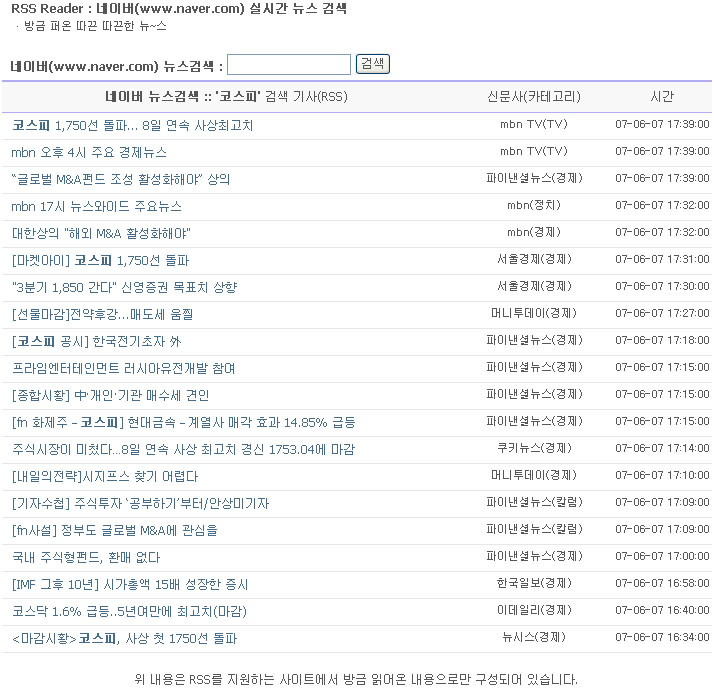Click the footer note about RSS-supported sites
This screenshot has height=697, width=714.
[x=356, y=680]
